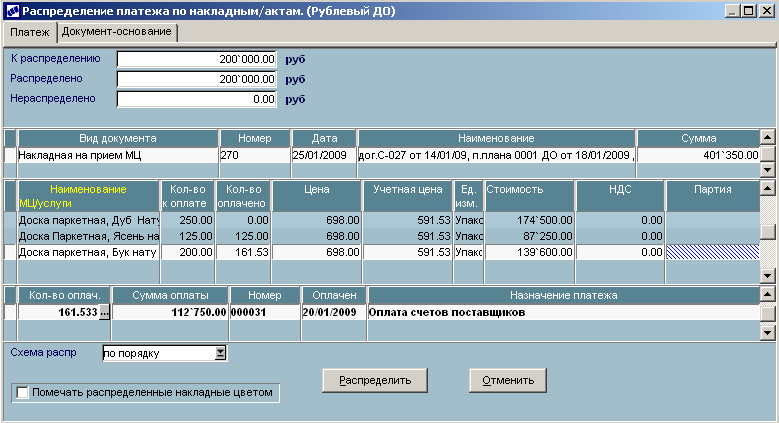Viewport: 779px width, 423px height.
Task: Click the Кол-во к оплате column header
Action: [x=187, y=196]
